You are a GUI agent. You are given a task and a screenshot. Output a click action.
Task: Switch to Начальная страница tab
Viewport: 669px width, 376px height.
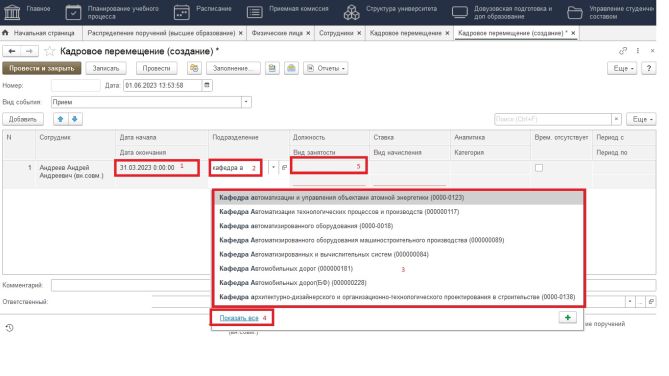39,33
